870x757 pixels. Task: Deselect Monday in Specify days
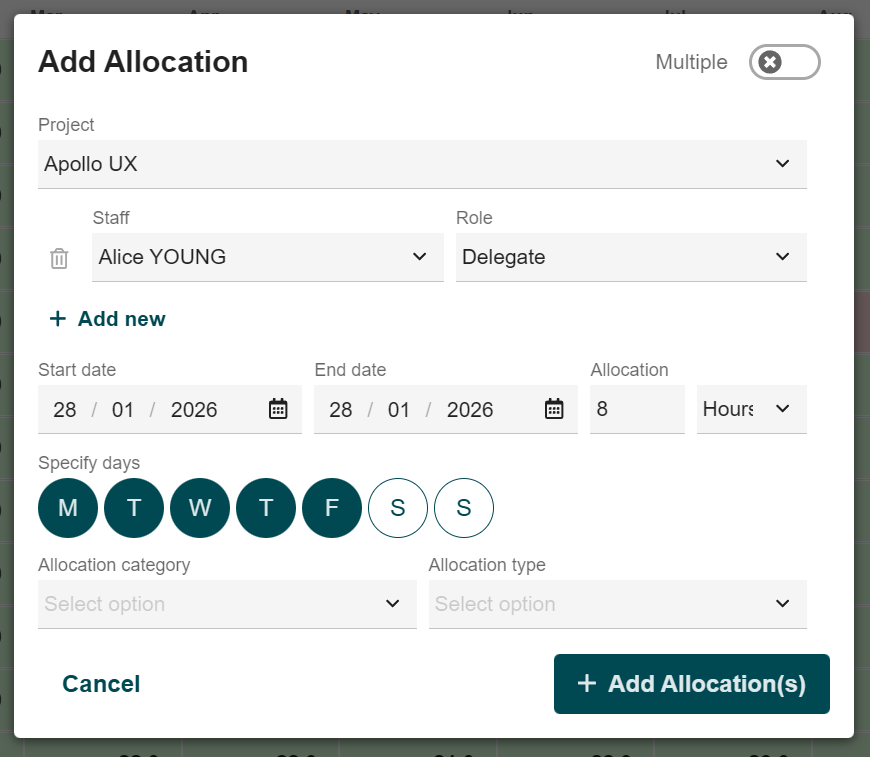(68, 508)
